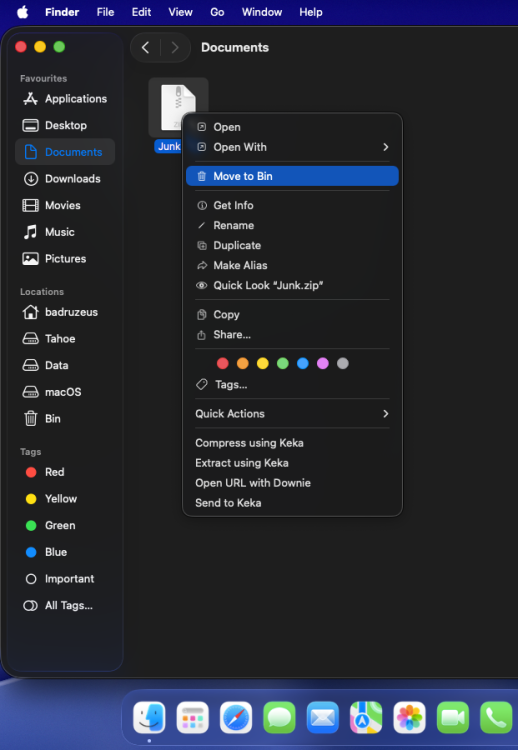Viewport: 518px width, 750px height.
Task: Choose Move to Bin from context menu
Action: (x=292, y=176)
